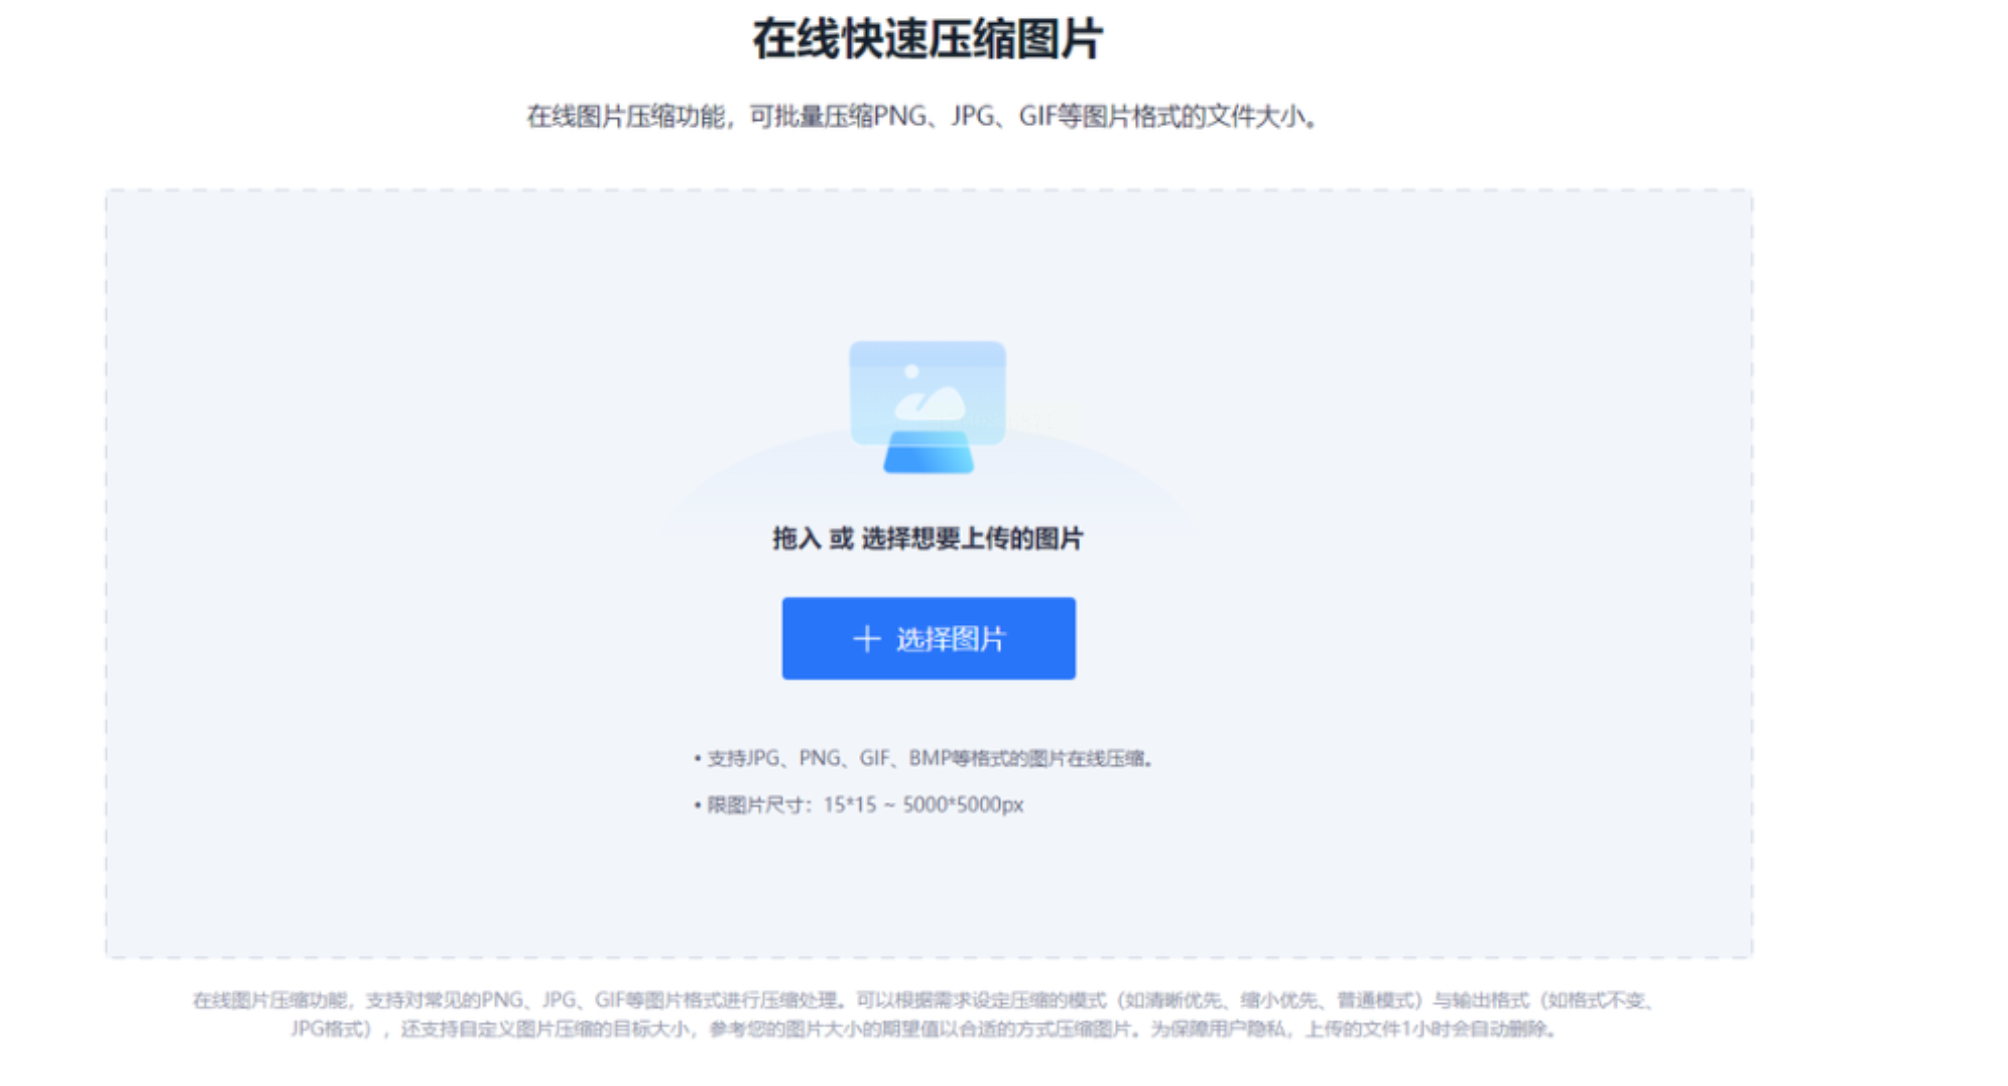This screenshot has width=2008, height=1086.
Task: Click the 选择图片 upload button
Action: coord(928,638)
